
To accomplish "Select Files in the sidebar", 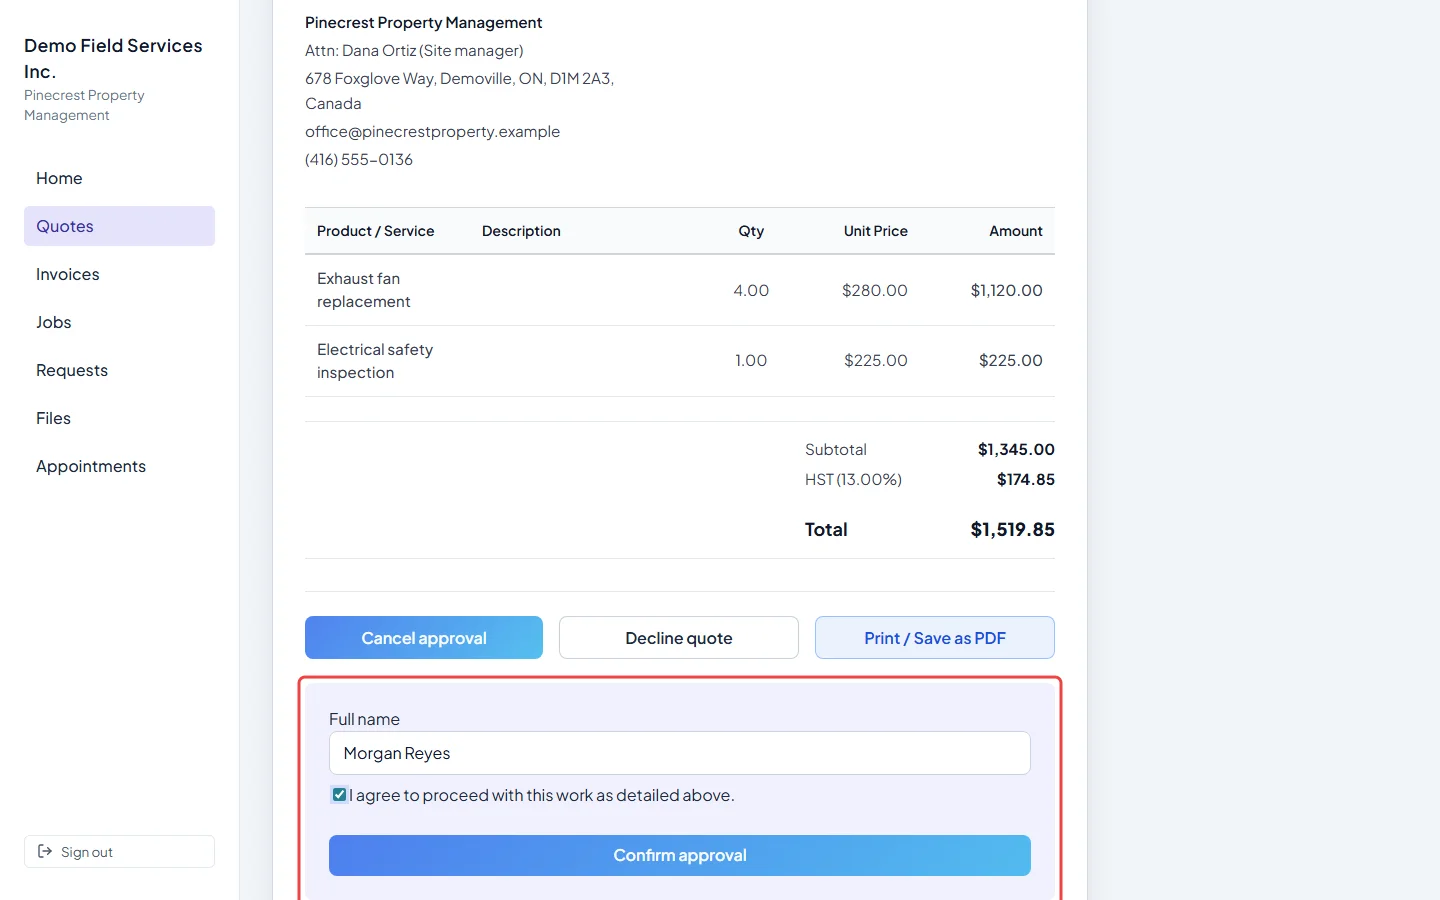I will pos(119,418).
